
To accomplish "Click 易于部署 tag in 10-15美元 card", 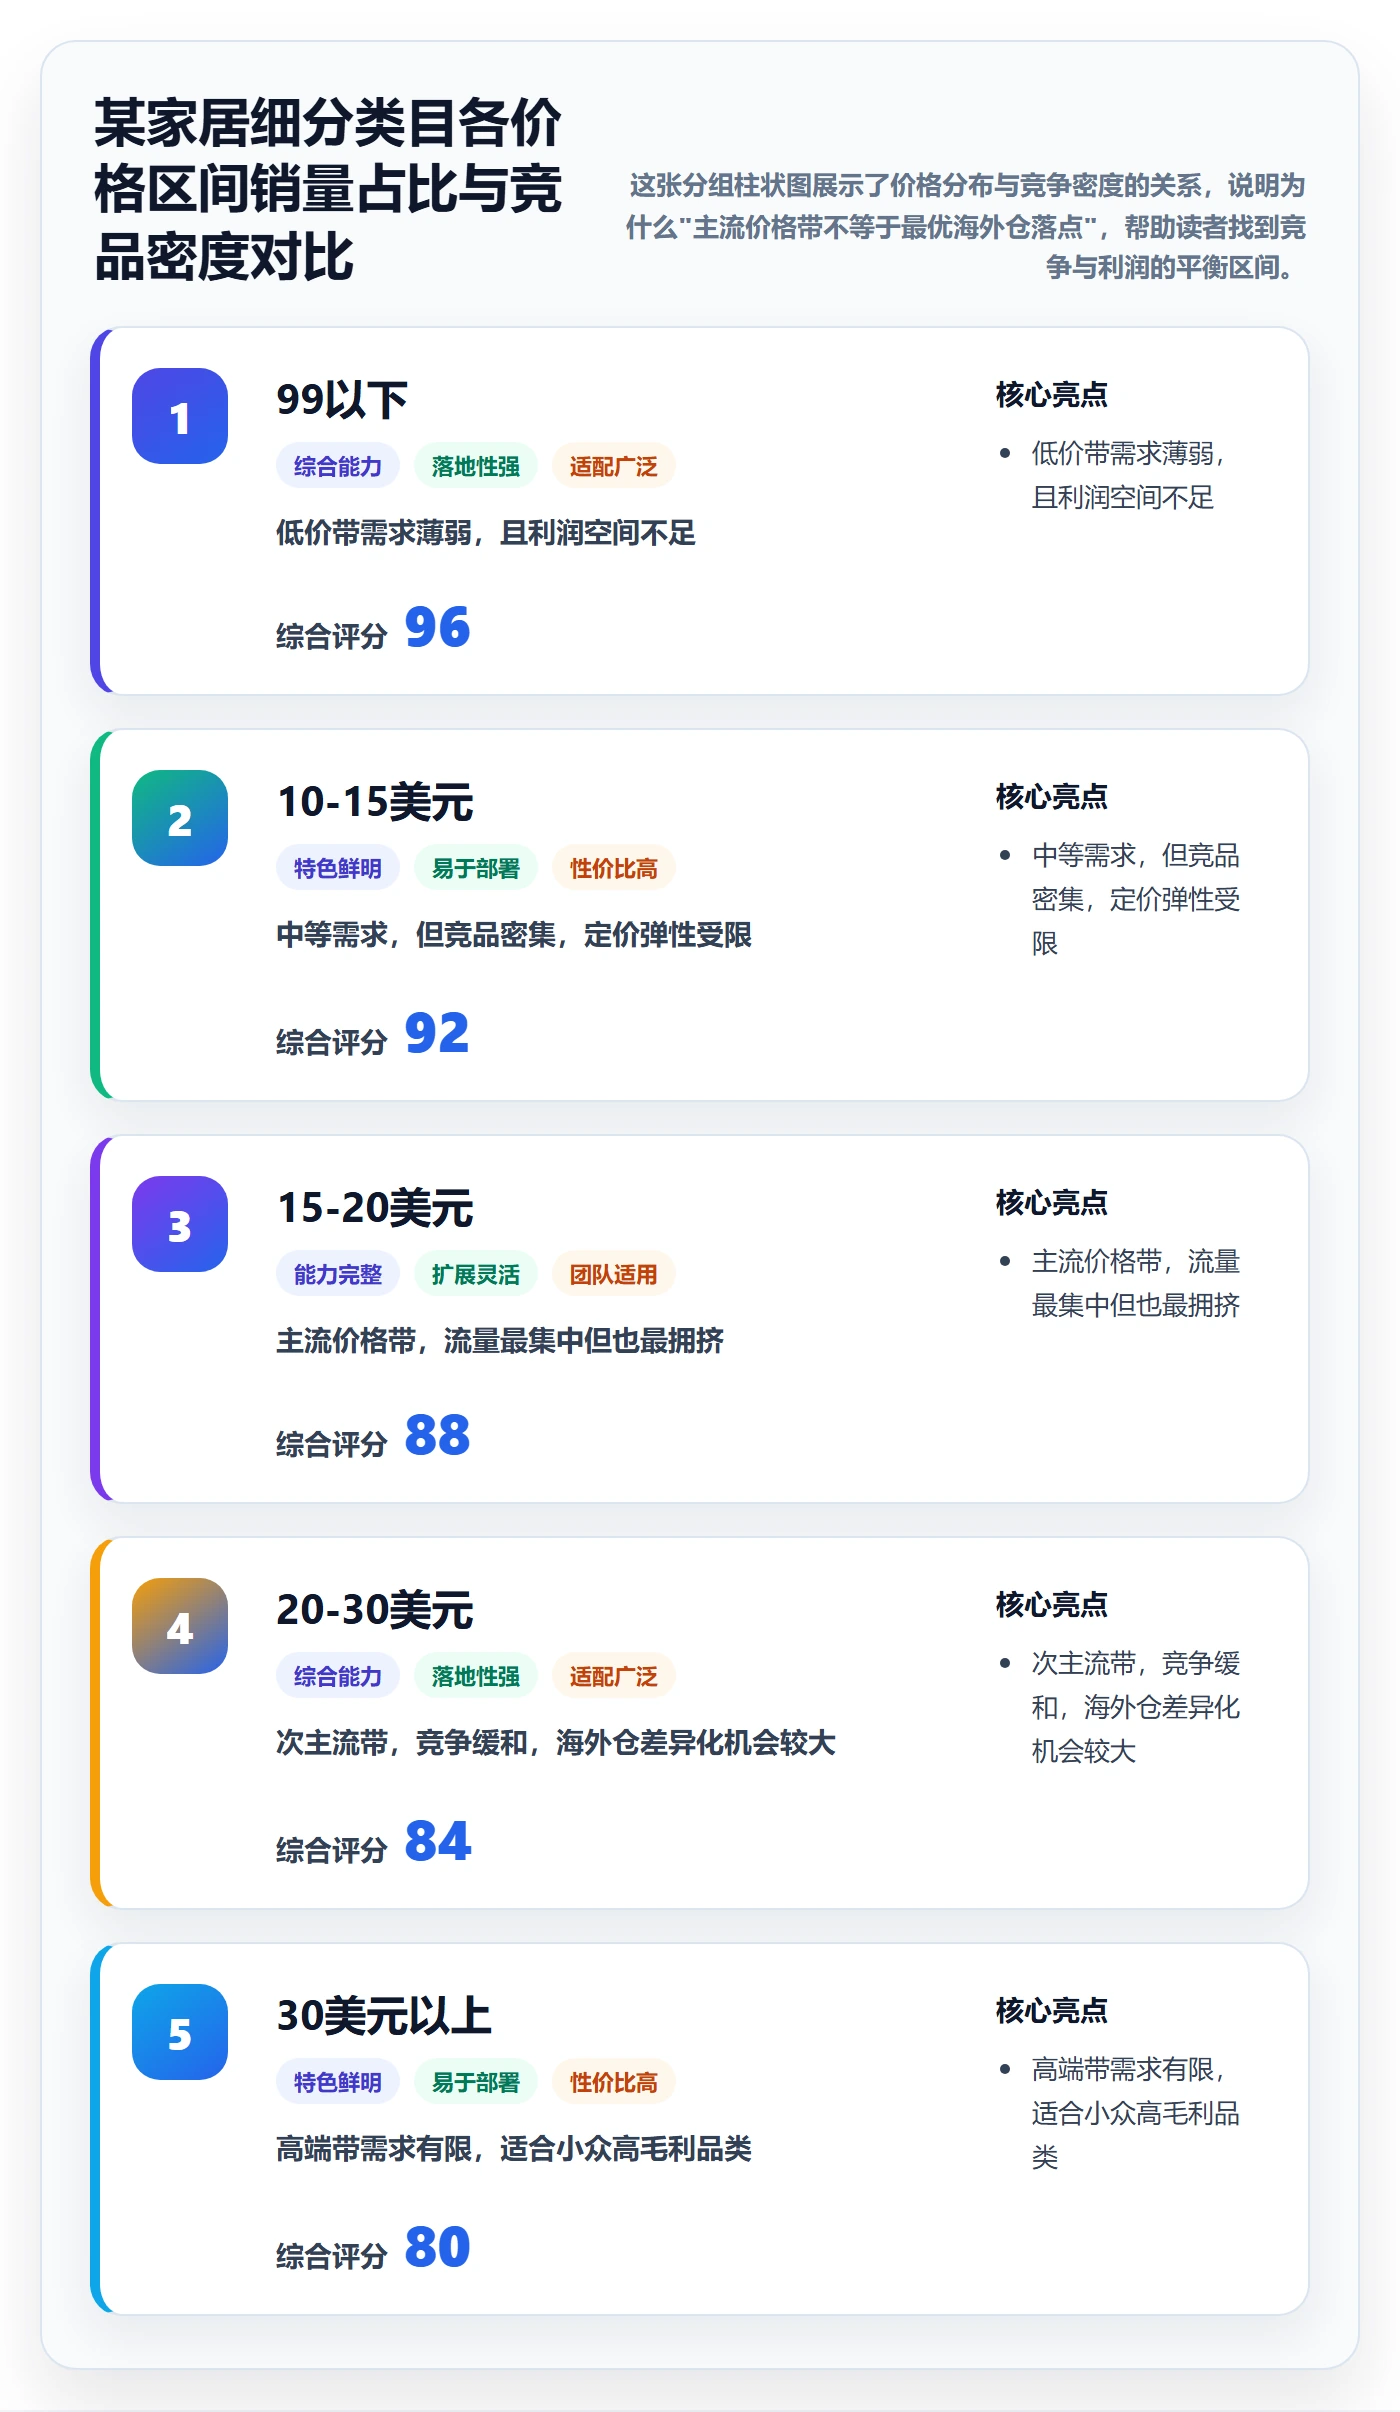I will pos(476,868).
